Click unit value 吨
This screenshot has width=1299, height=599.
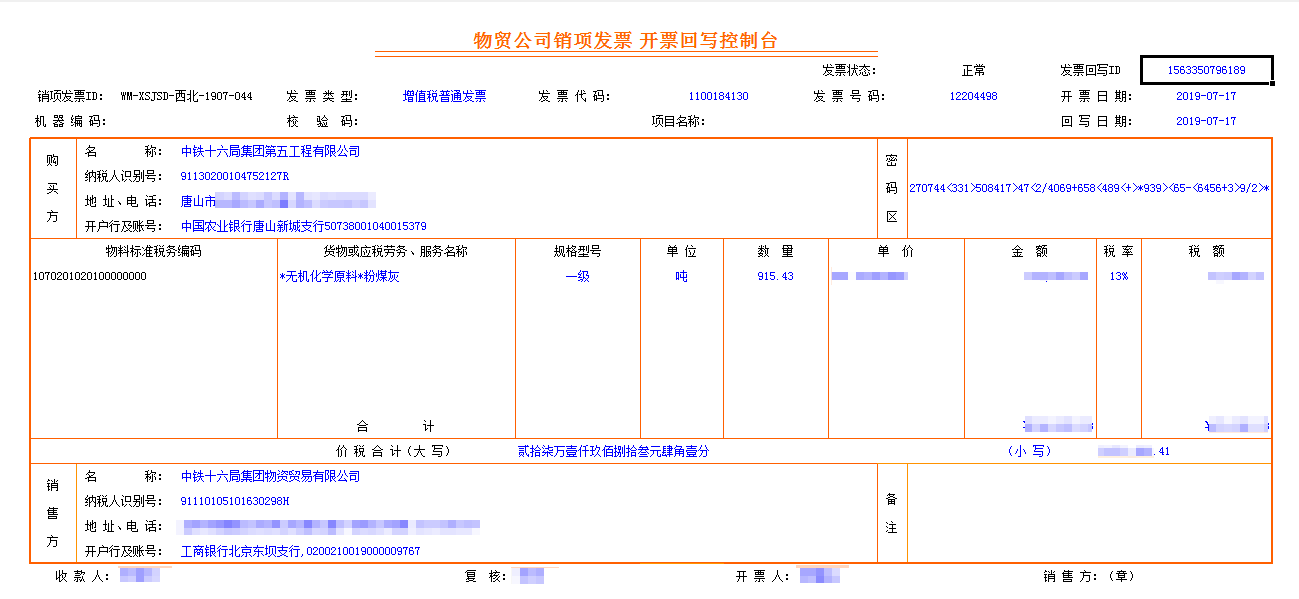[x=682, y=276]
